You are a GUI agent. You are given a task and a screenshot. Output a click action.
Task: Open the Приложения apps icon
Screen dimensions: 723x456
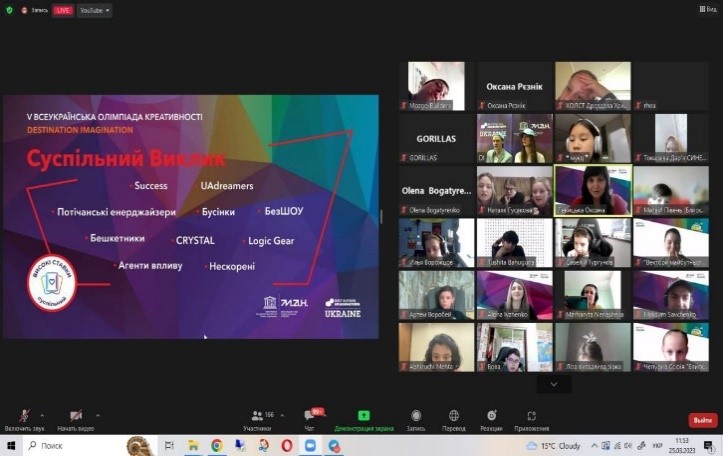tap(532, 420)
